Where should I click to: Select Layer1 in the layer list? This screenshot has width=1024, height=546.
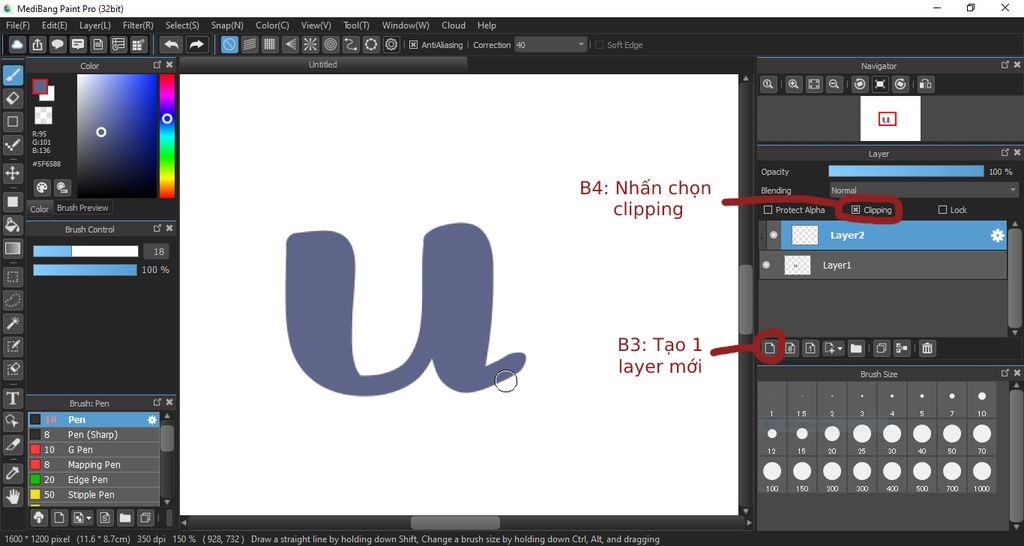[x=882, y=265]
